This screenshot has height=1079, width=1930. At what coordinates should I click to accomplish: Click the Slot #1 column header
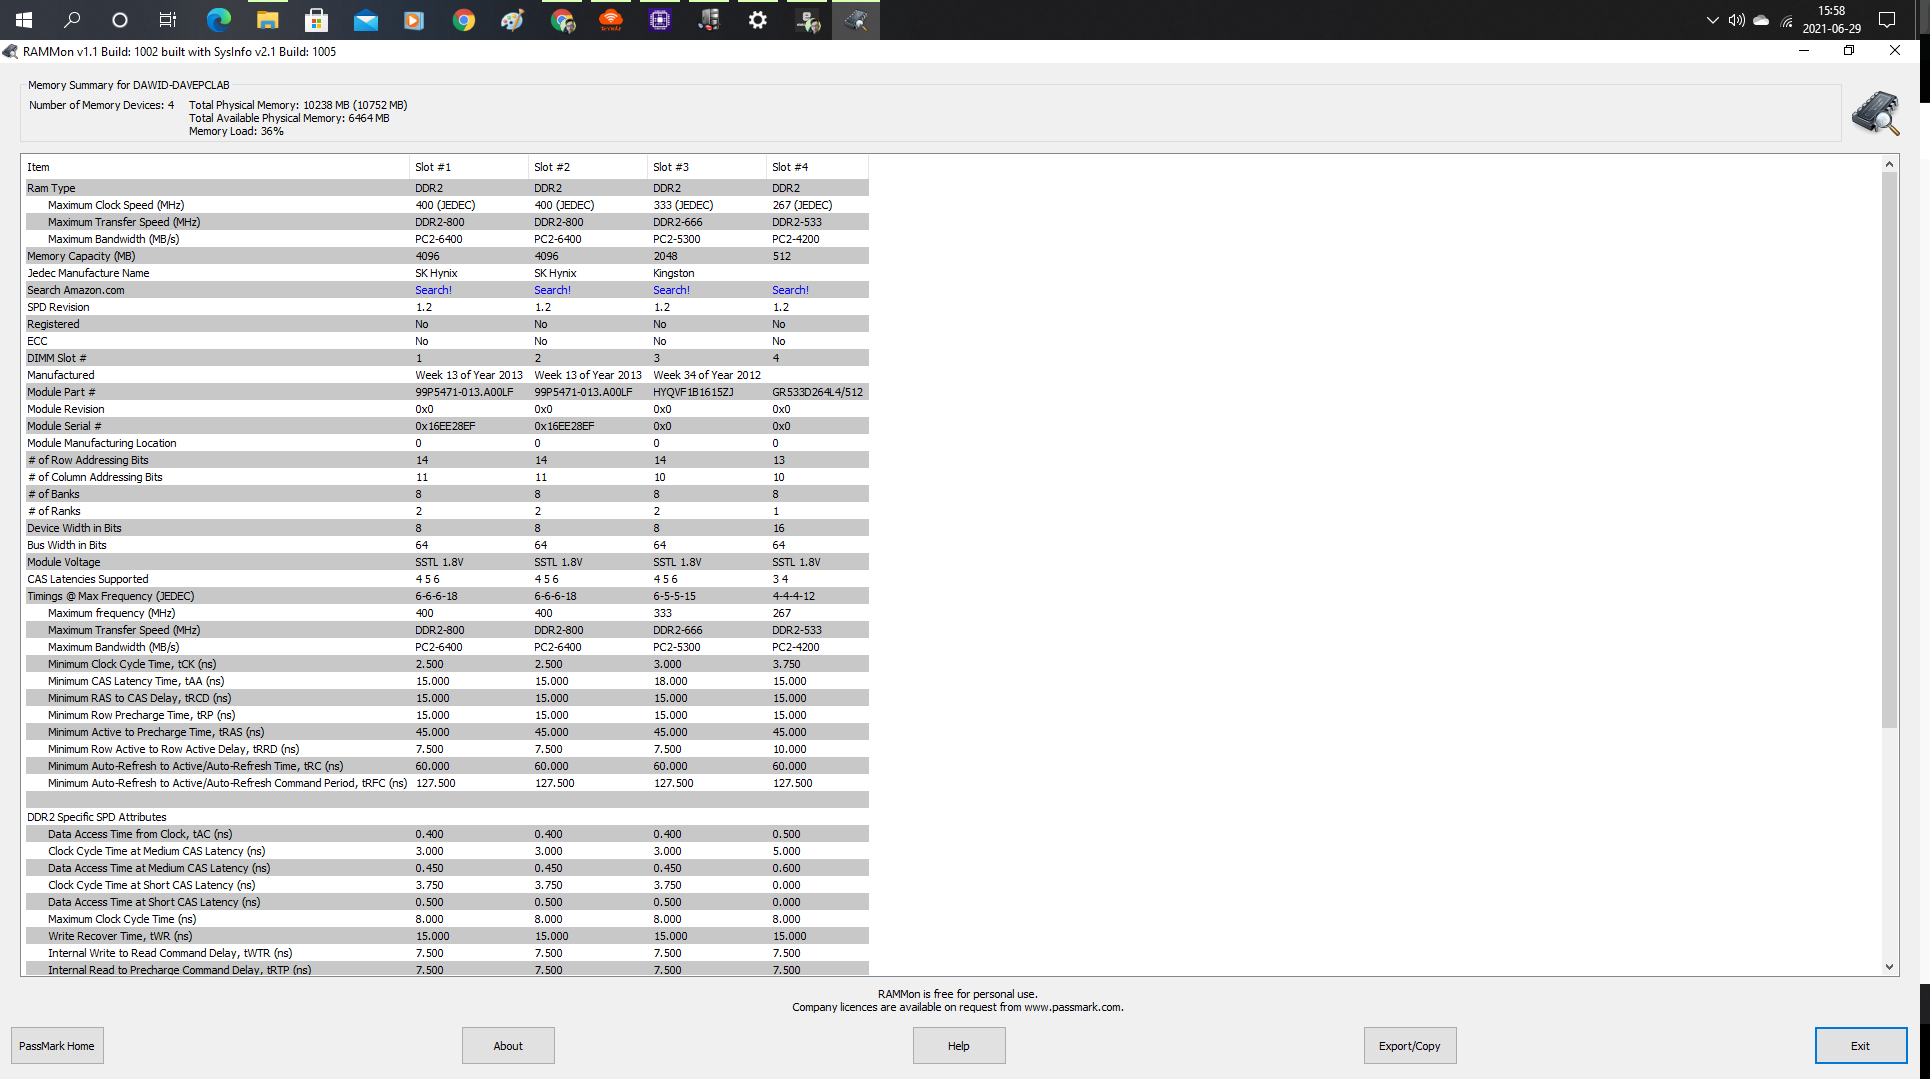coord(469,167)
